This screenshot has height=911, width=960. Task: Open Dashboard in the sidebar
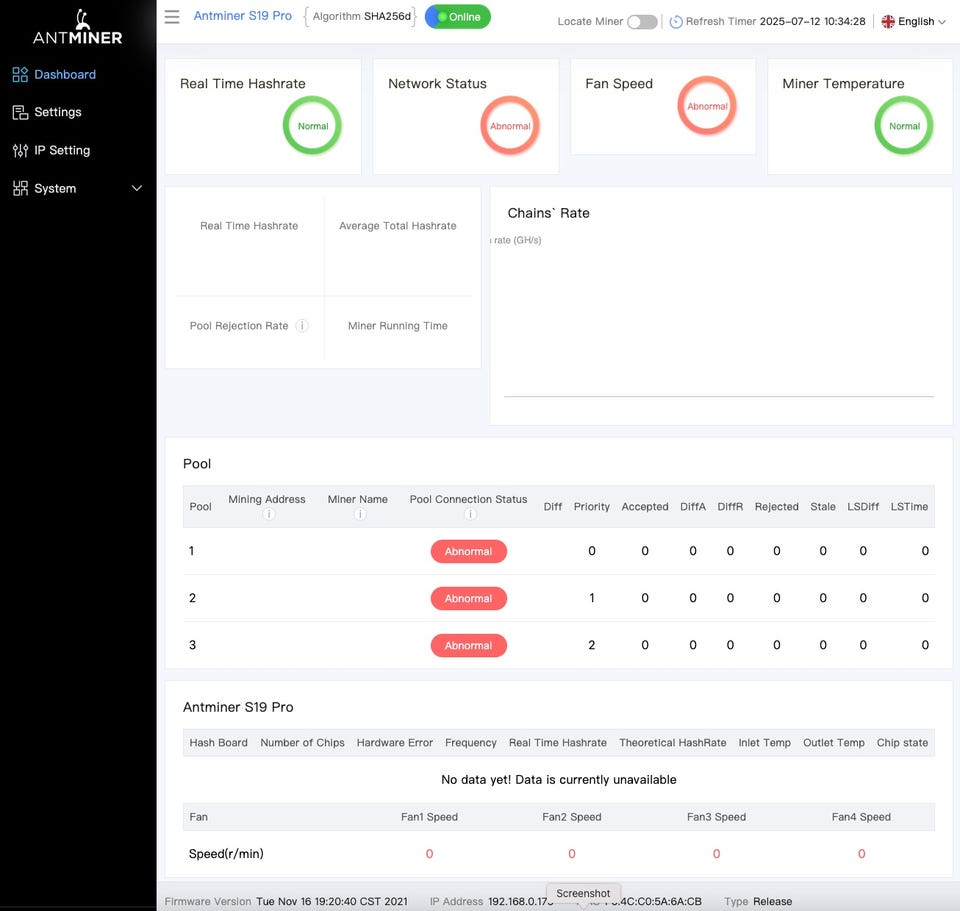(65, 74)
